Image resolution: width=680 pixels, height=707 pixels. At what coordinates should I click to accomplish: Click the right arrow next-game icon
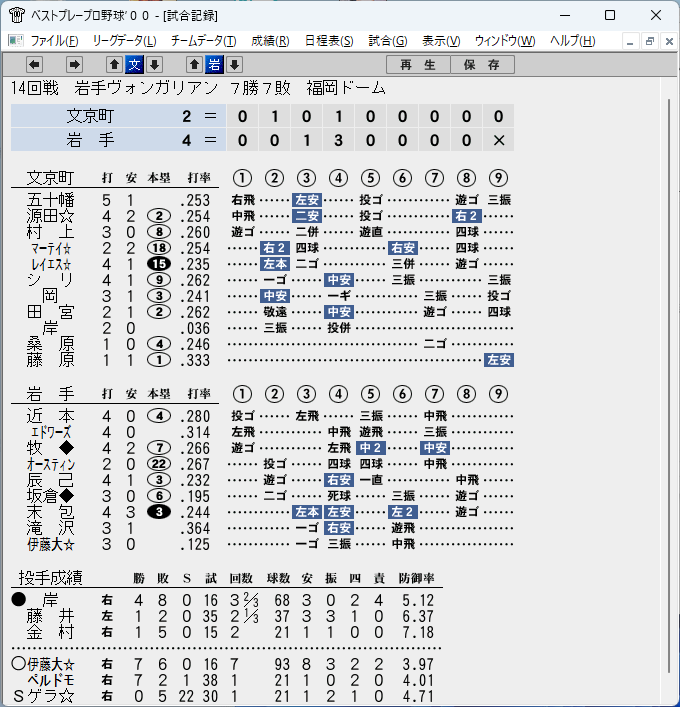click(x=74, y=64)
